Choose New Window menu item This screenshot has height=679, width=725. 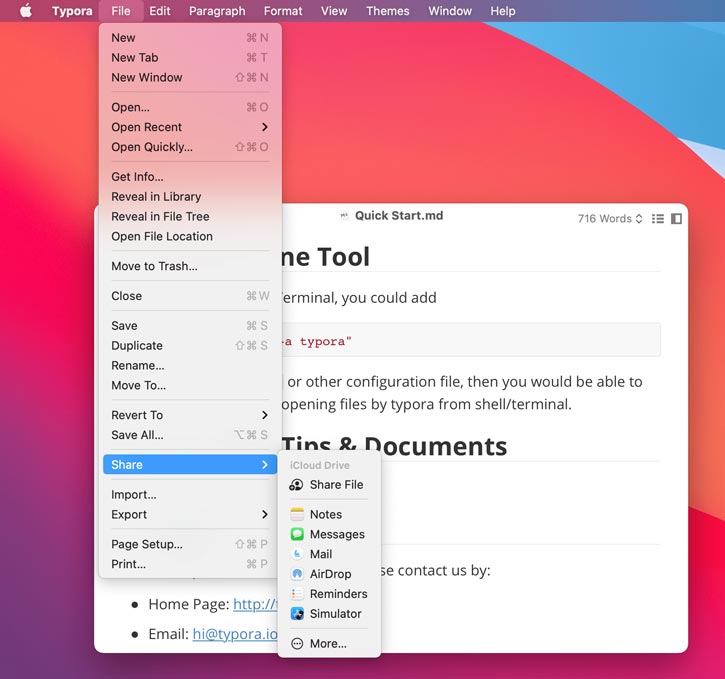tap(190, 77)
